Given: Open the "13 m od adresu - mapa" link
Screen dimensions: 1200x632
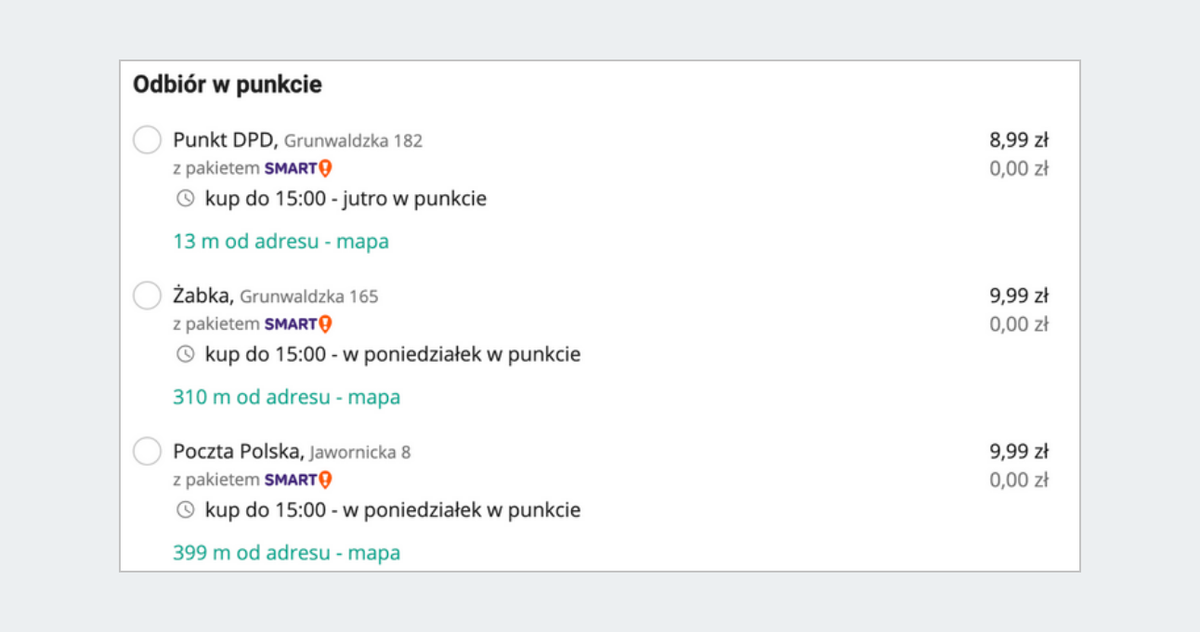Looking at the screenshot, I should click(281, 241).
